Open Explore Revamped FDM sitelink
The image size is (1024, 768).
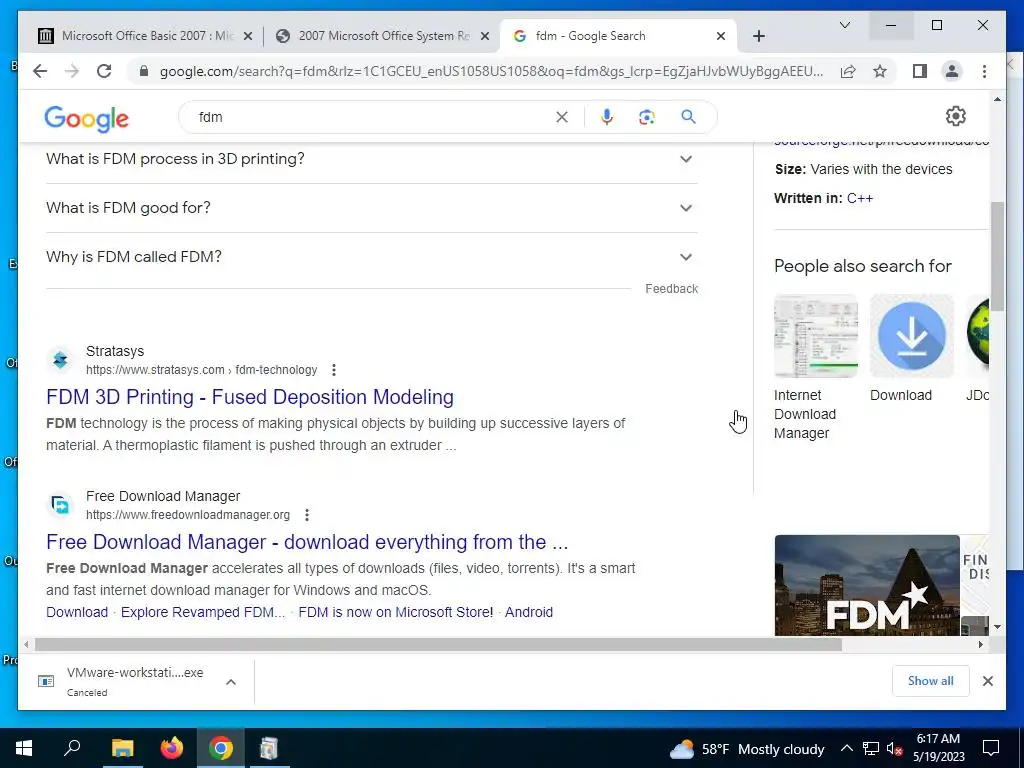(203, 613)
